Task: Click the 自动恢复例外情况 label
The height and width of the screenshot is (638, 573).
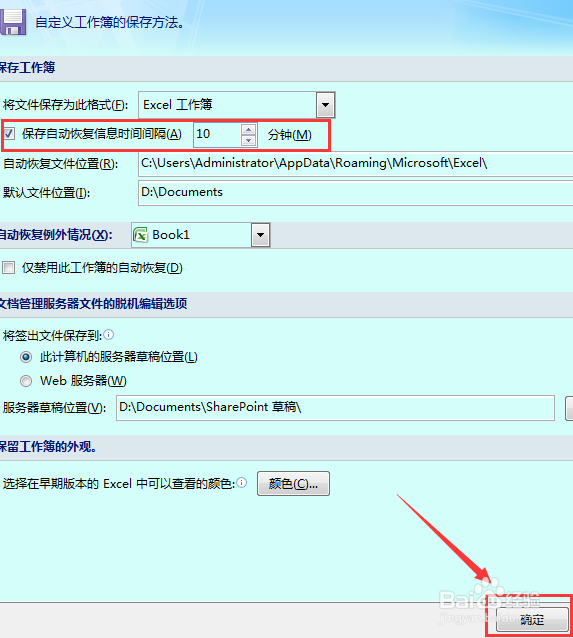Action: coord(56,235)
